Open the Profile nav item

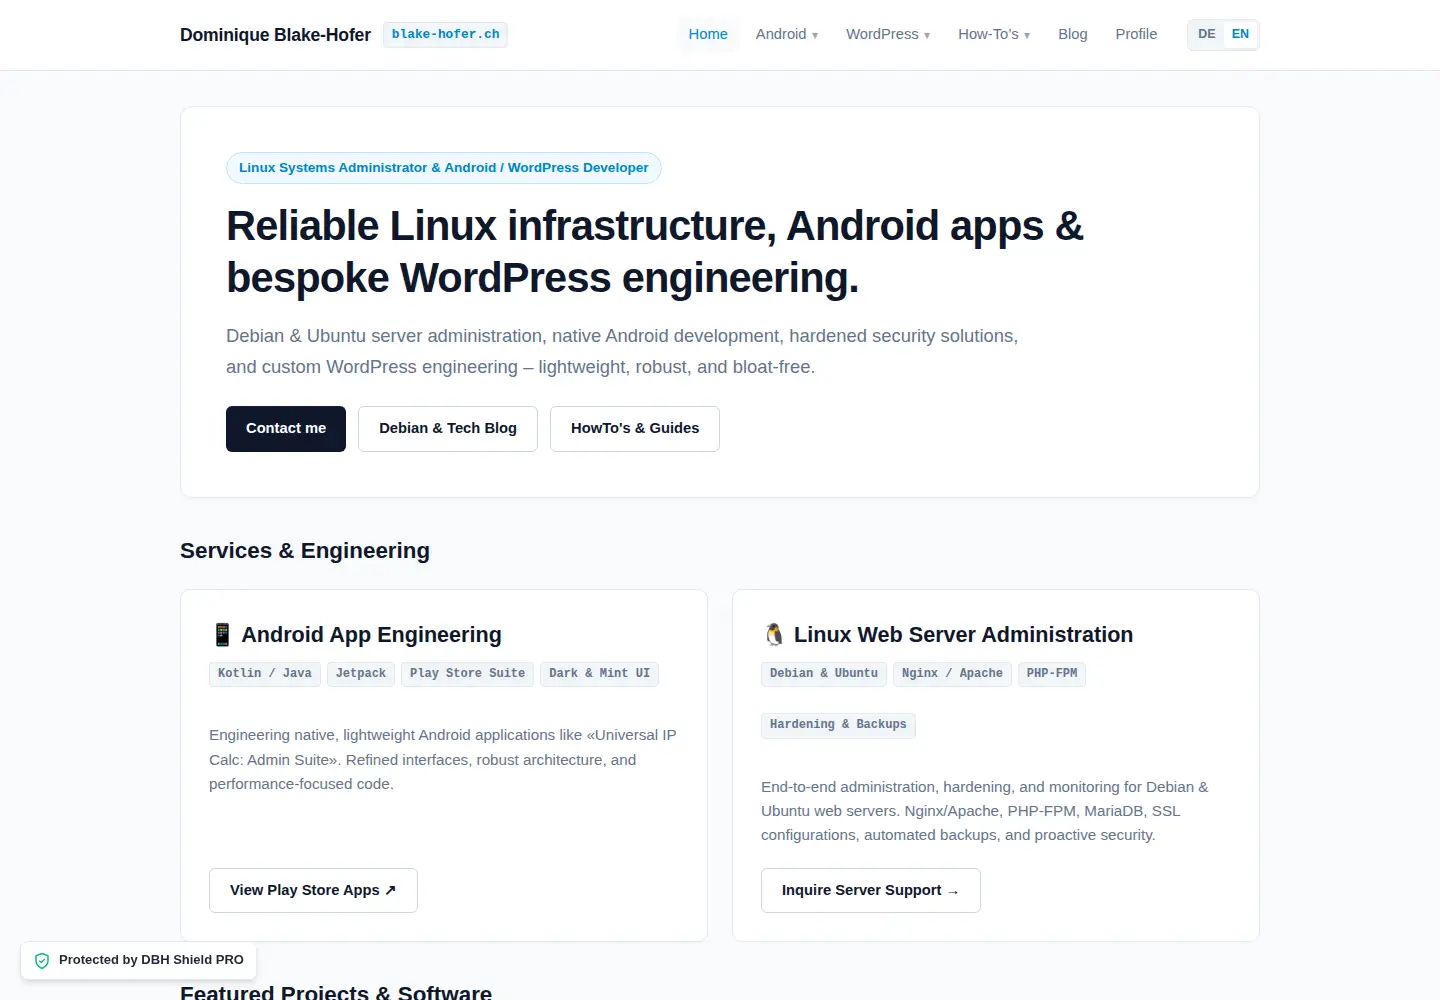1136,34
